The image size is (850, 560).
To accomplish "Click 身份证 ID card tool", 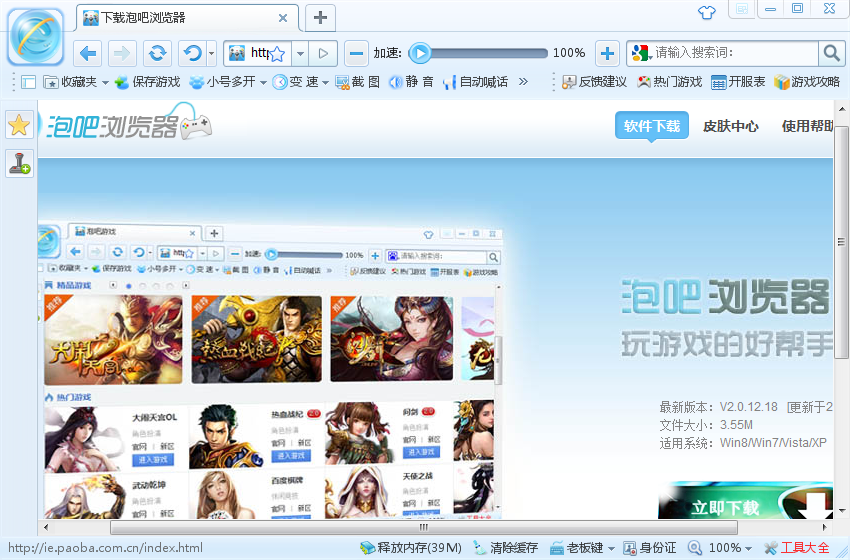I will pos(649,548).
